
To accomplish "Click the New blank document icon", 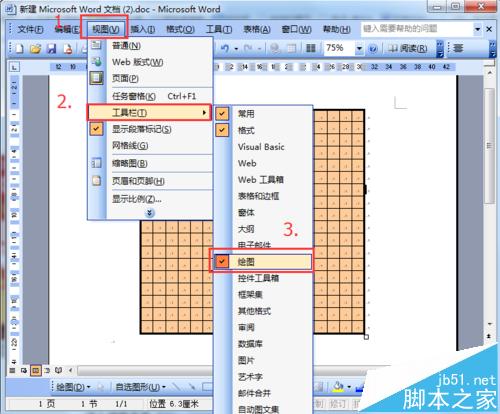I will (19, 49).
